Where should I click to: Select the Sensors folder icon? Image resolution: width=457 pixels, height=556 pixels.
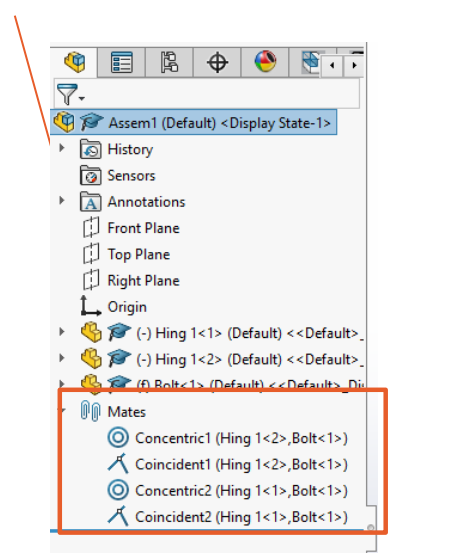[x=90, y=175]
